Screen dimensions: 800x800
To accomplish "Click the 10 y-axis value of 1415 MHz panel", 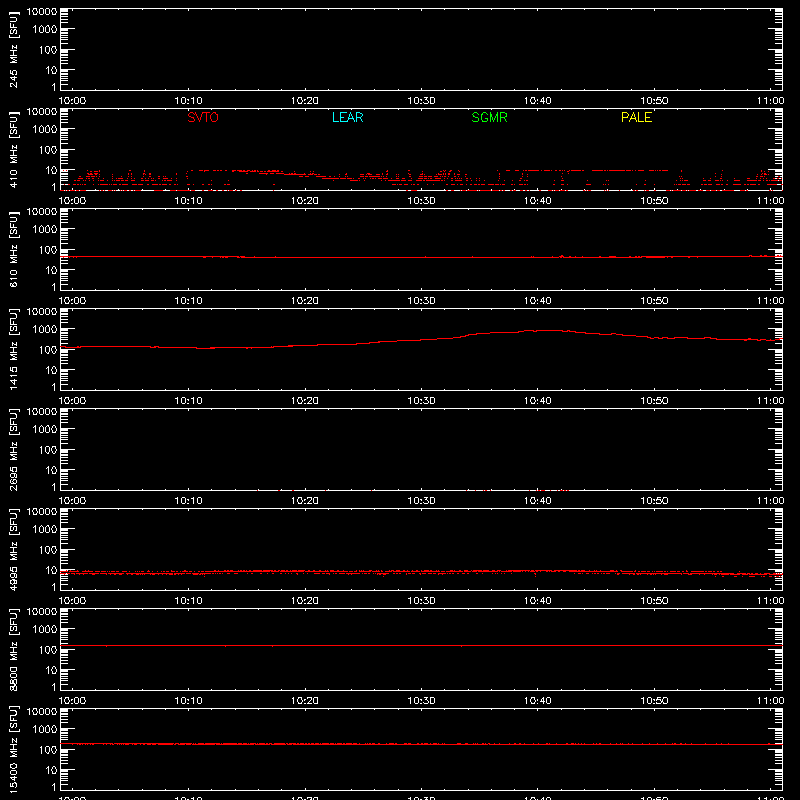I will click(51, 370).
